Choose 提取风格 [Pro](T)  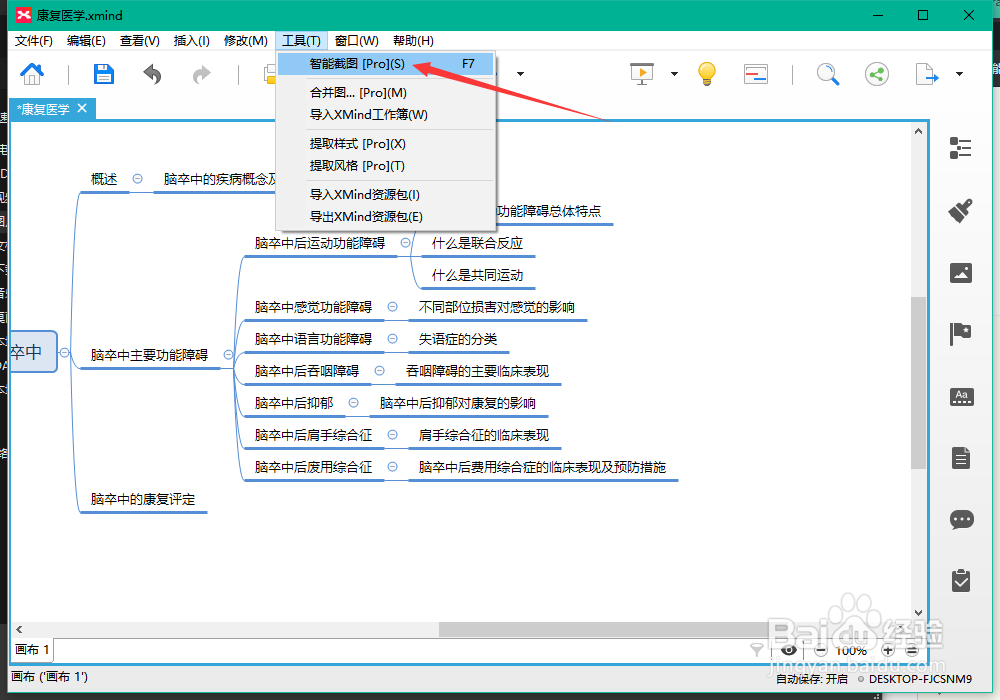pos(386,166)
